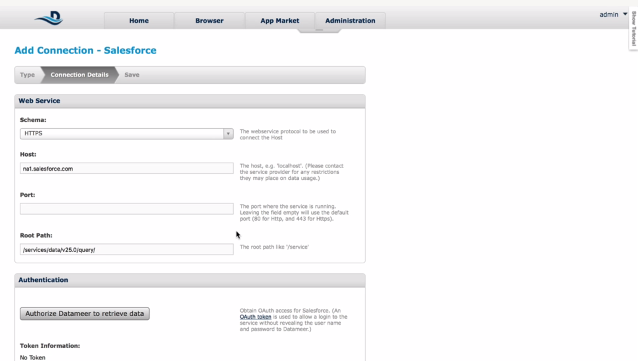Click the 'Add Connection - Salesforce' heading

point(85,50)
